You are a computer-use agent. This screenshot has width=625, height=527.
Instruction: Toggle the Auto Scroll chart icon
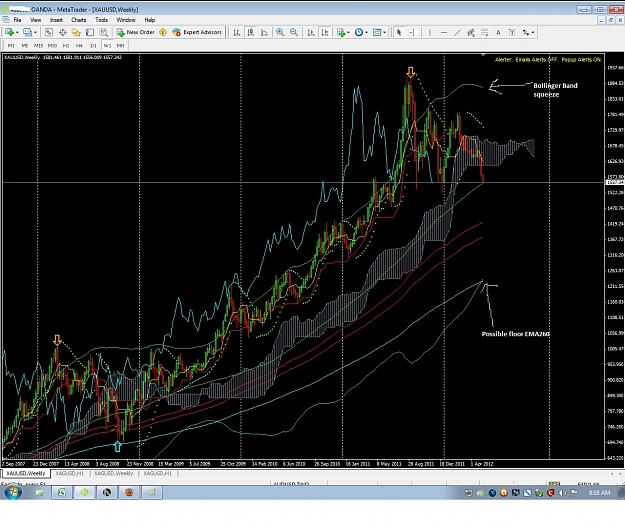click(311, 32)
